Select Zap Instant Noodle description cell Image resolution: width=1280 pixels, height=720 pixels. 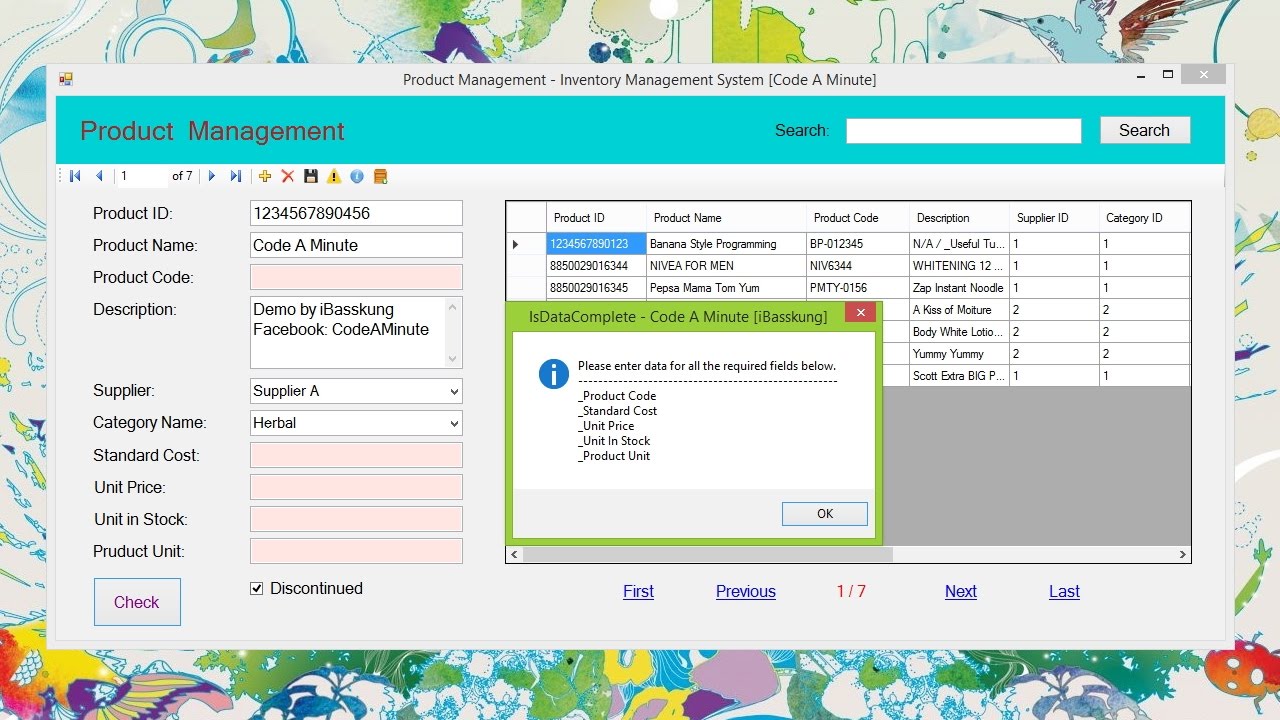(x=959, y=288)
